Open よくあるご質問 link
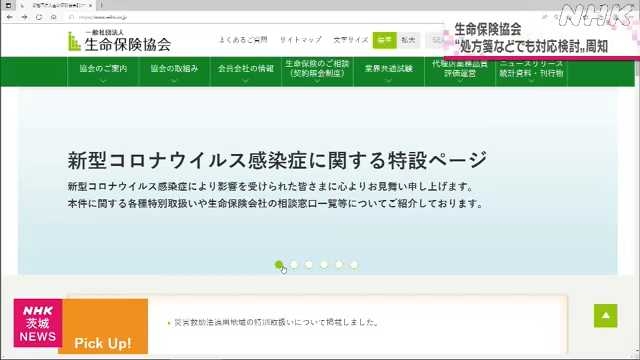 (x=243, y=40)
